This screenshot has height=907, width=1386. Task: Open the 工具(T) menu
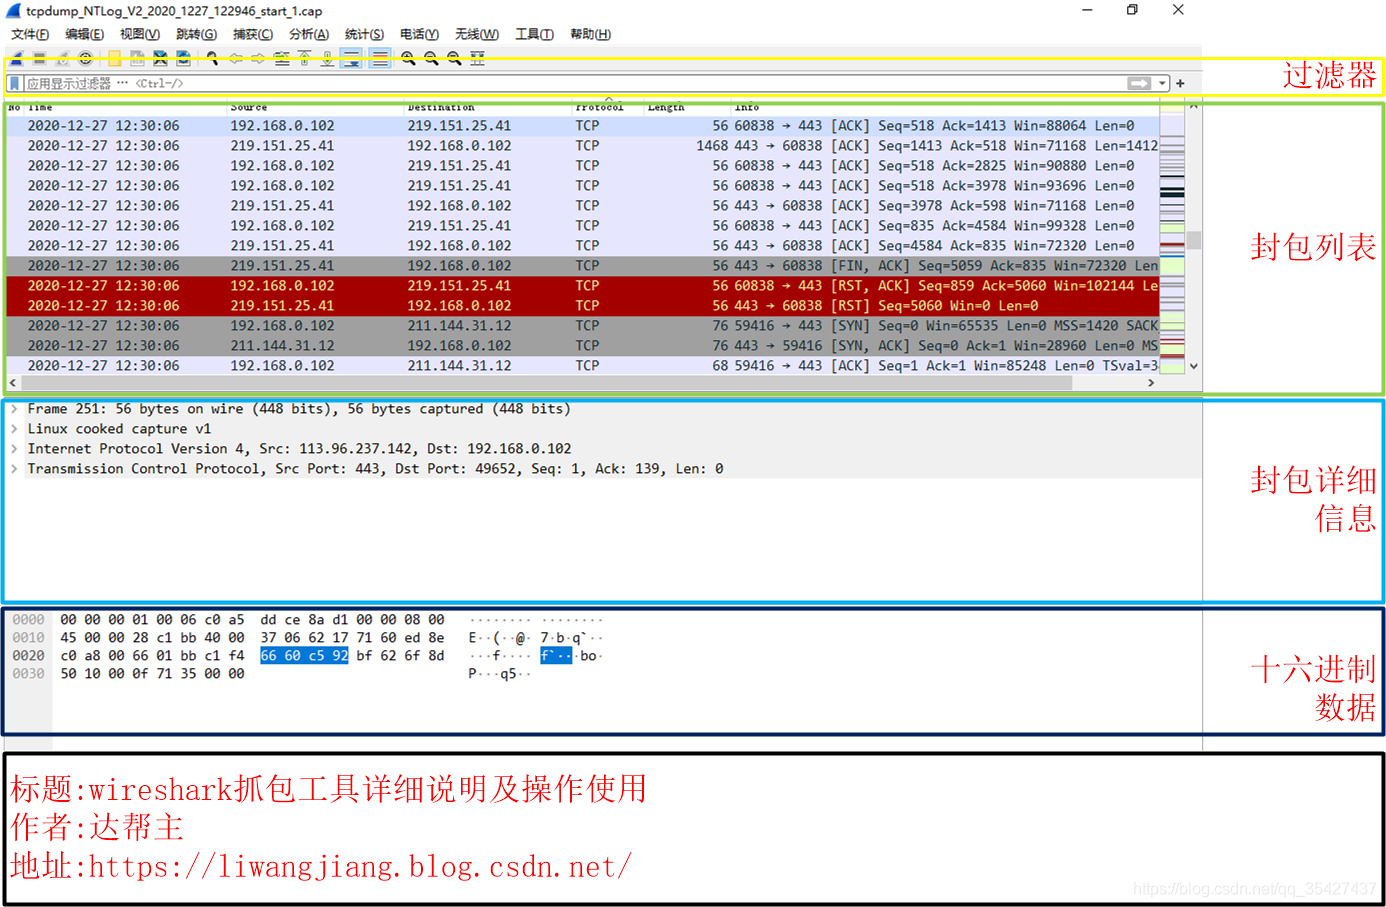[534, 34]
